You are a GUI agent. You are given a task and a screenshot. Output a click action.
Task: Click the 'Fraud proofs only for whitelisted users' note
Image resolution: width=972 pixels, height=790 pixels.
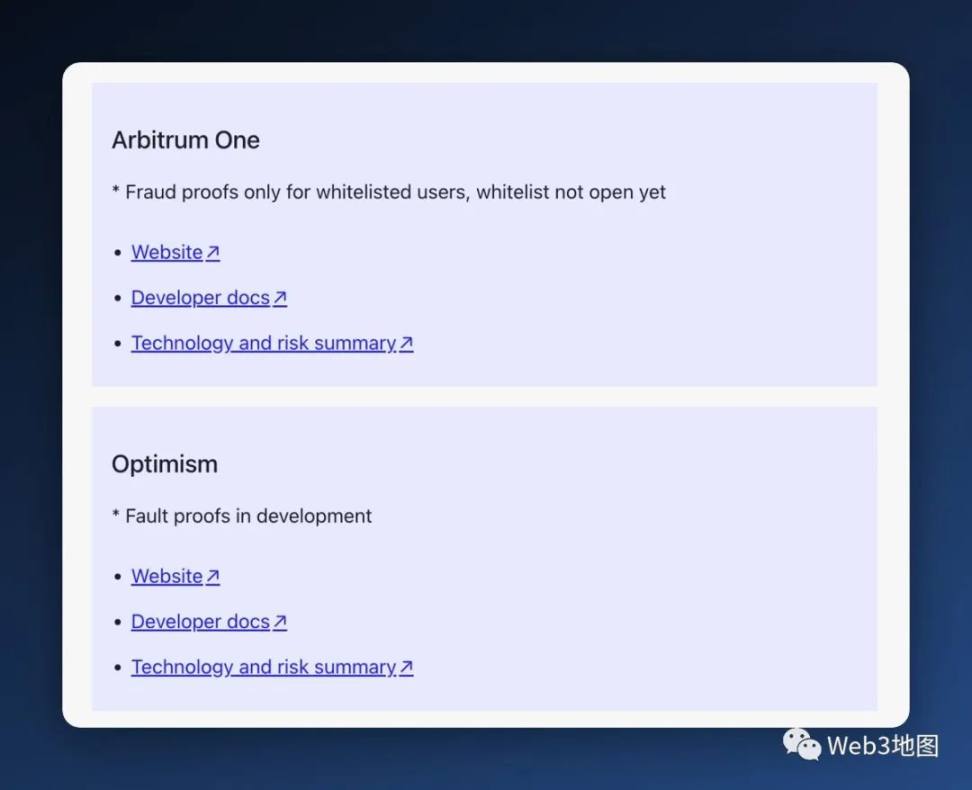click(389, 192)
